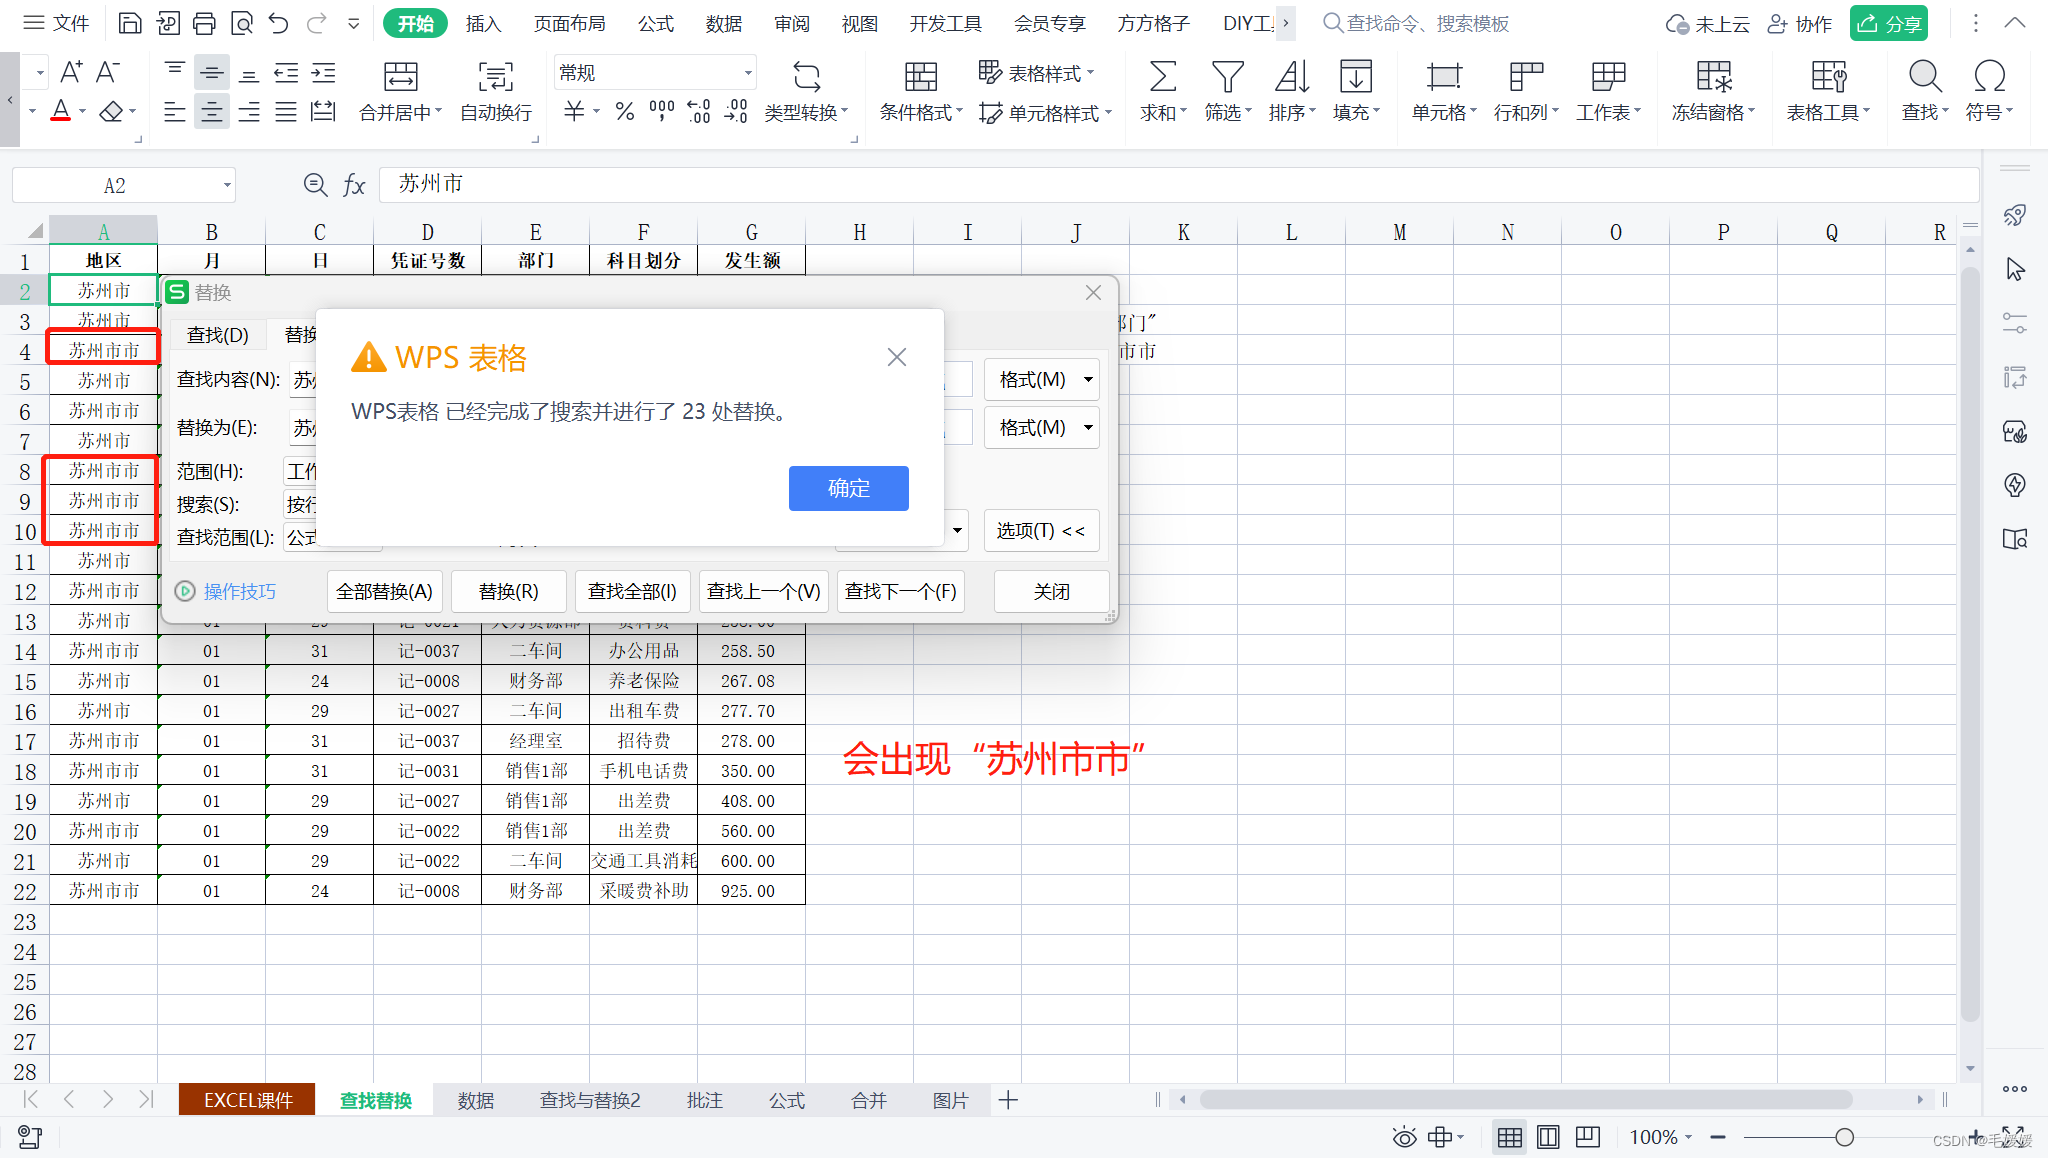Switch to the 数据 sheet tab
This screenshot has height=1158, width=2048.
[475, 1100]
